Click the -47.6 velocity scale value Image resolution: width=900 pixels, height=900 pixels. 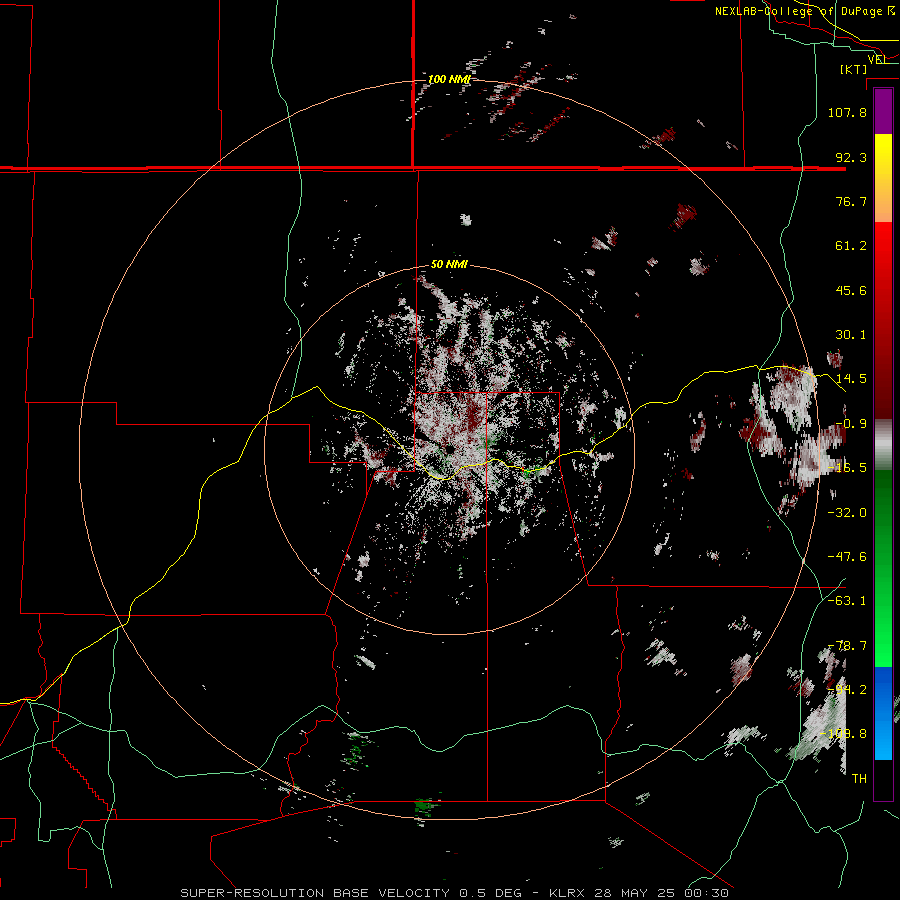[x=847, y=557]
